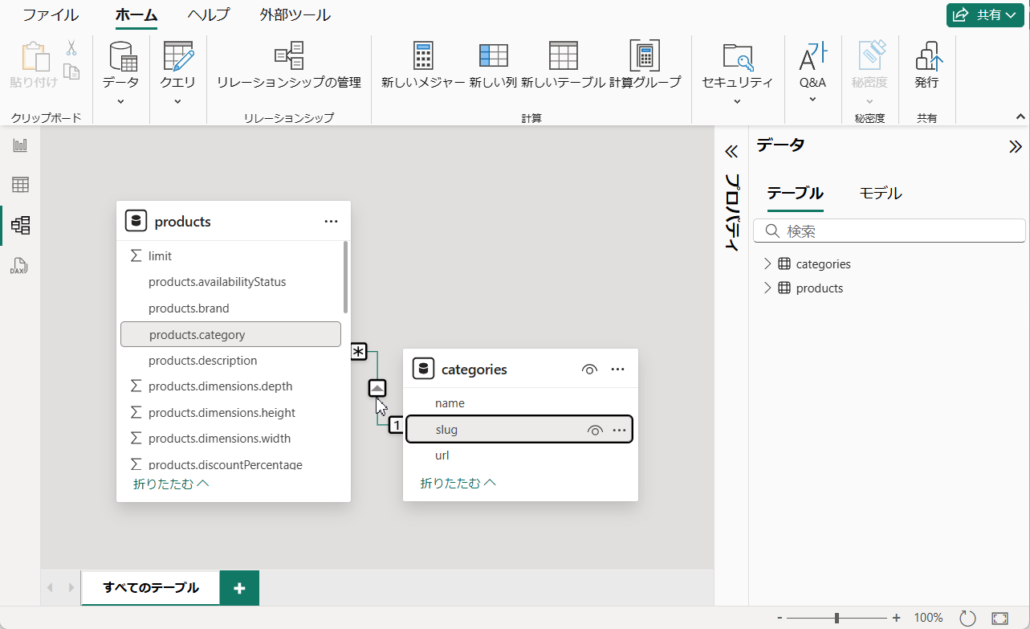Switch to Table view in left sidebar
The image size is (1030, 629).
[x=20, y=185]
